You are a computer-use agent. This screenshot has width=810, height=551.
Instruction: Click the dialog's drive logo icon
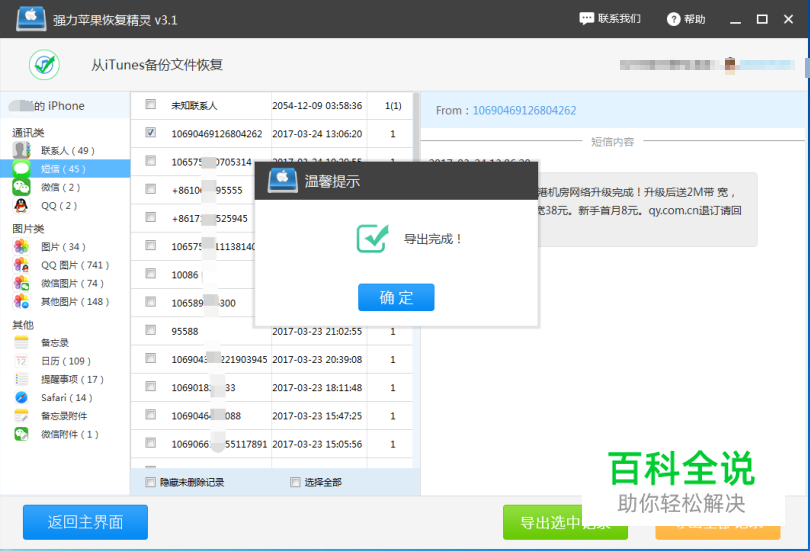[283, 181]
